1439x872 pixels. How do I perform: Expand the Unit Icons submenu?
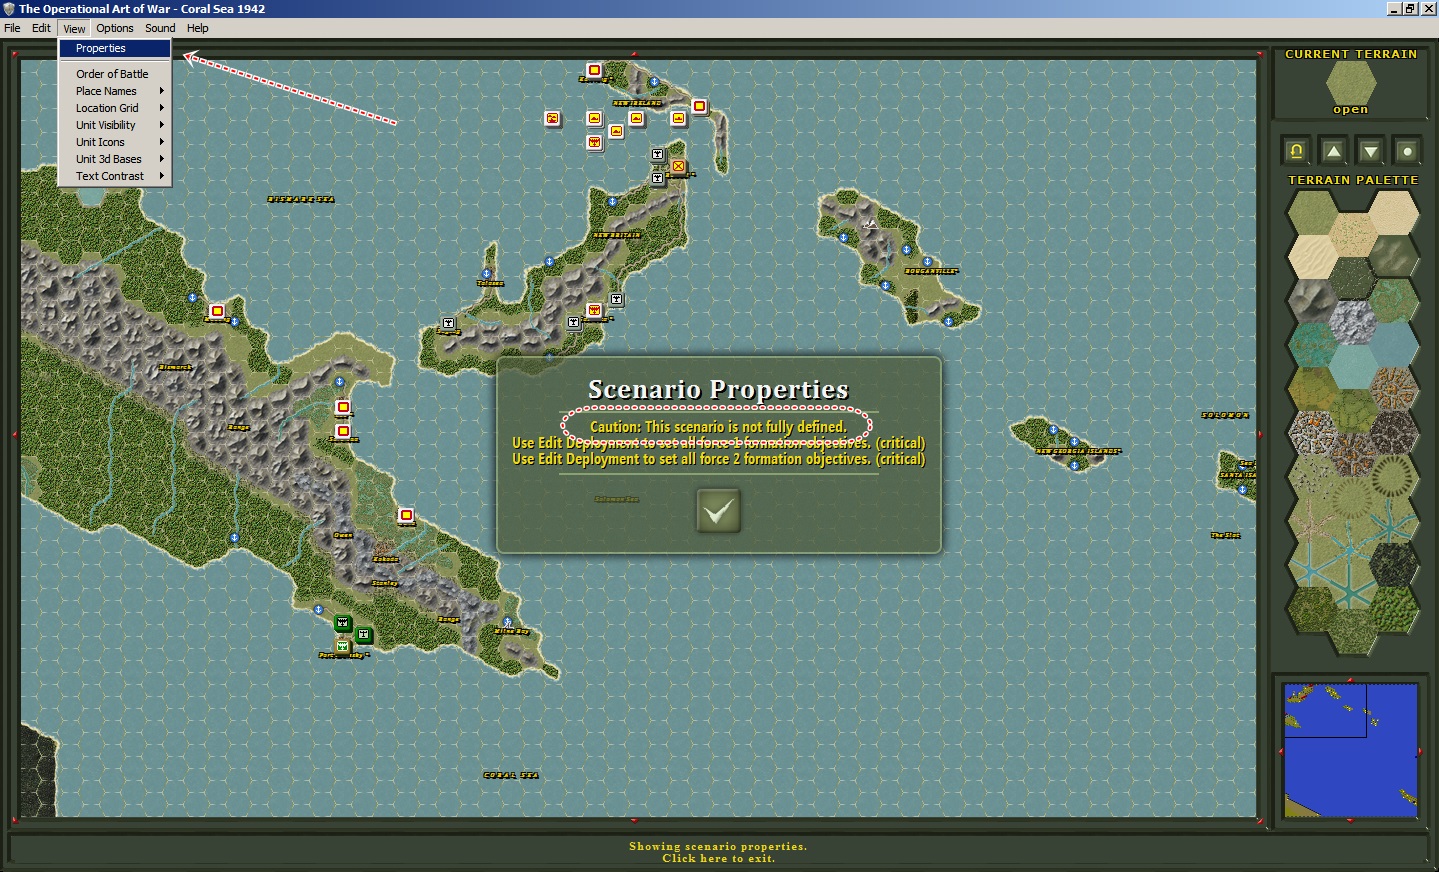point(115,142)
